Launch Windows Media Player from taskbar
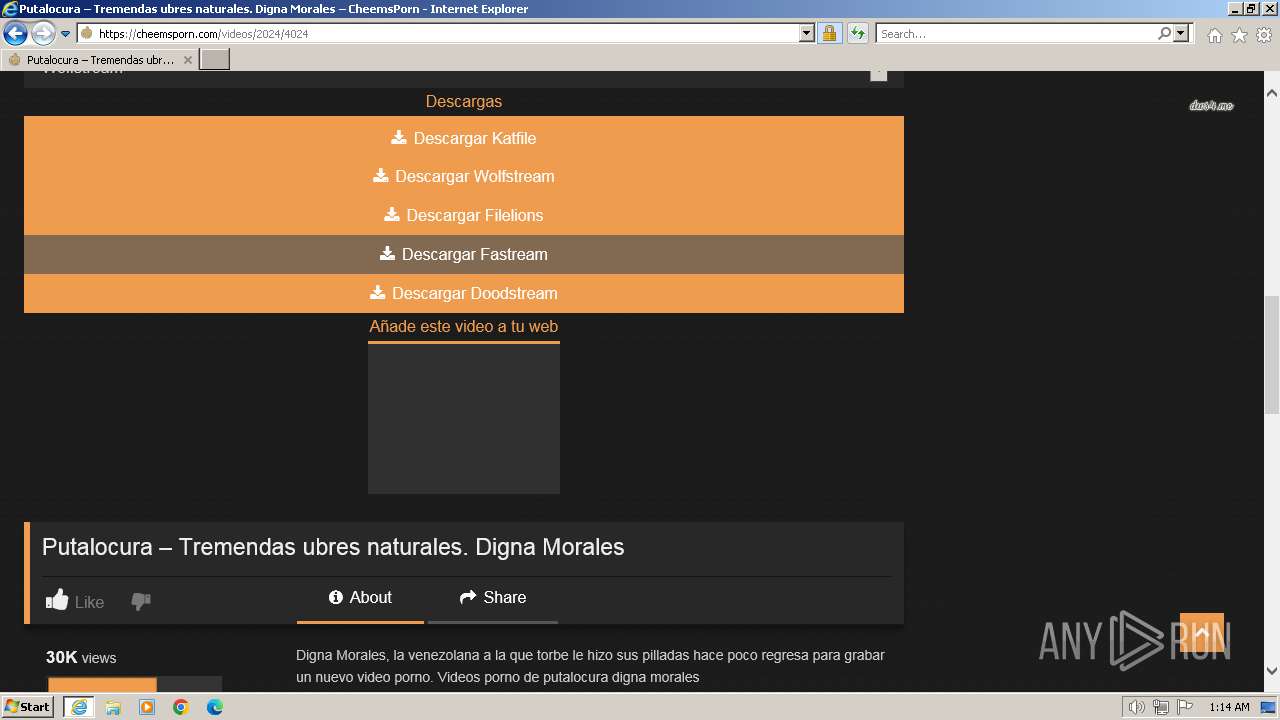 (147, 707)
